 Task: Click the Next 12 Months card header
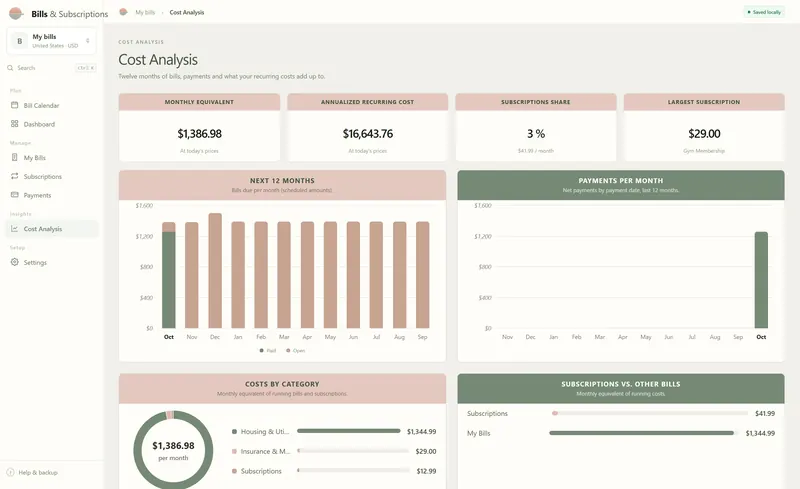pyautogui.click(x=282, y=185)
